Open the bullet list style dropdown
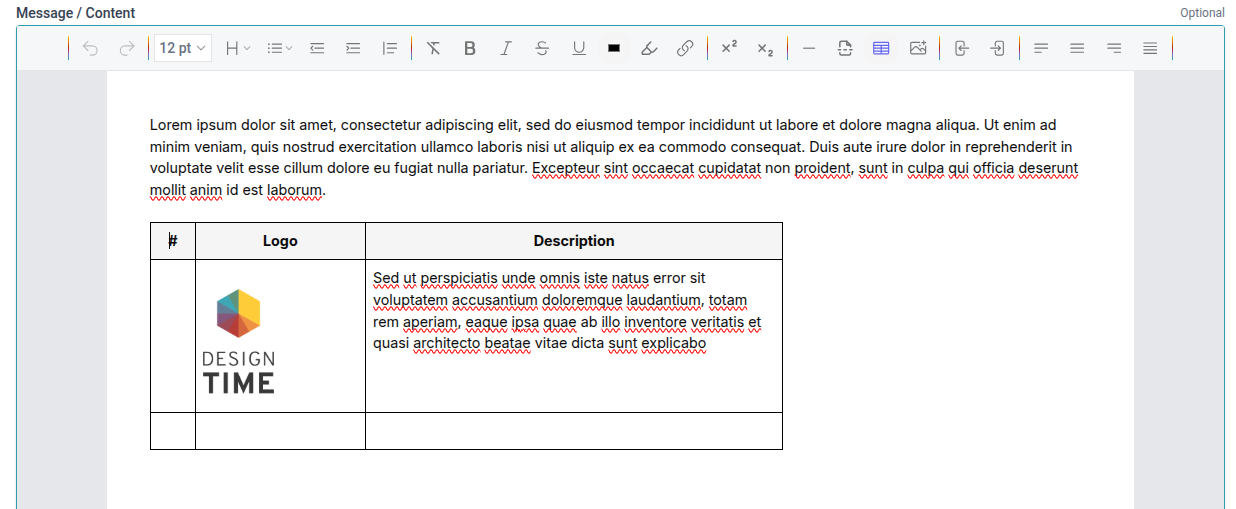The height and width of the screenshot is (509, 1236). (280, 48)
